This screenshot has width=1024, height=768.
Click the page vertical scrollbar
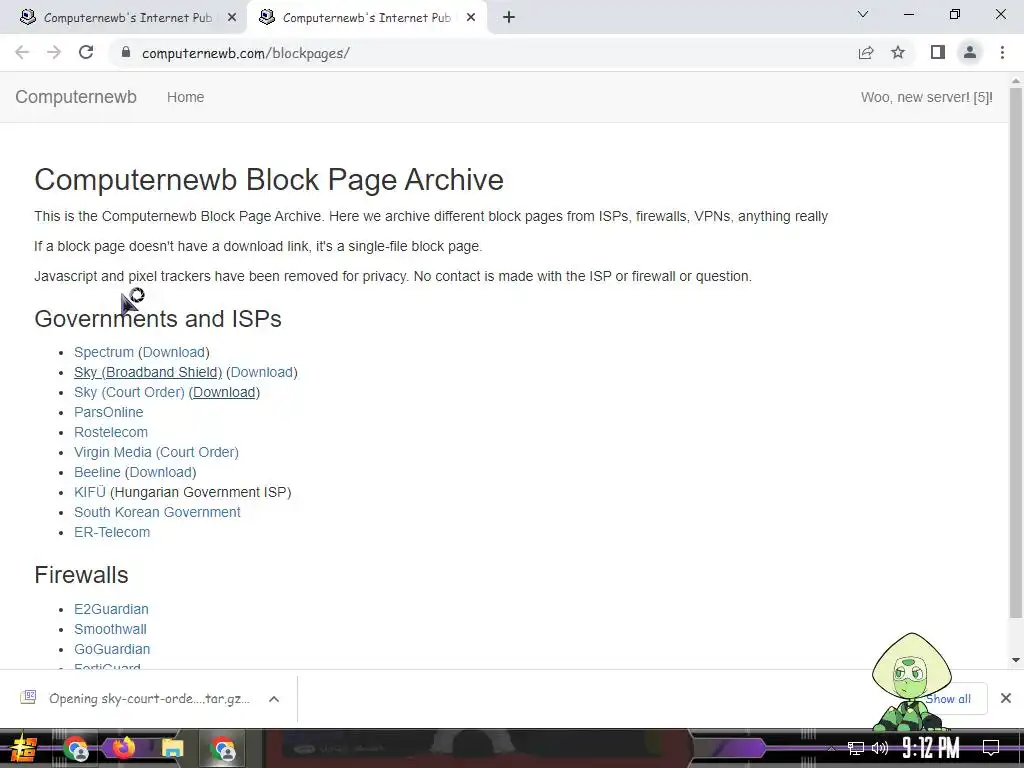coord(1016,353)
